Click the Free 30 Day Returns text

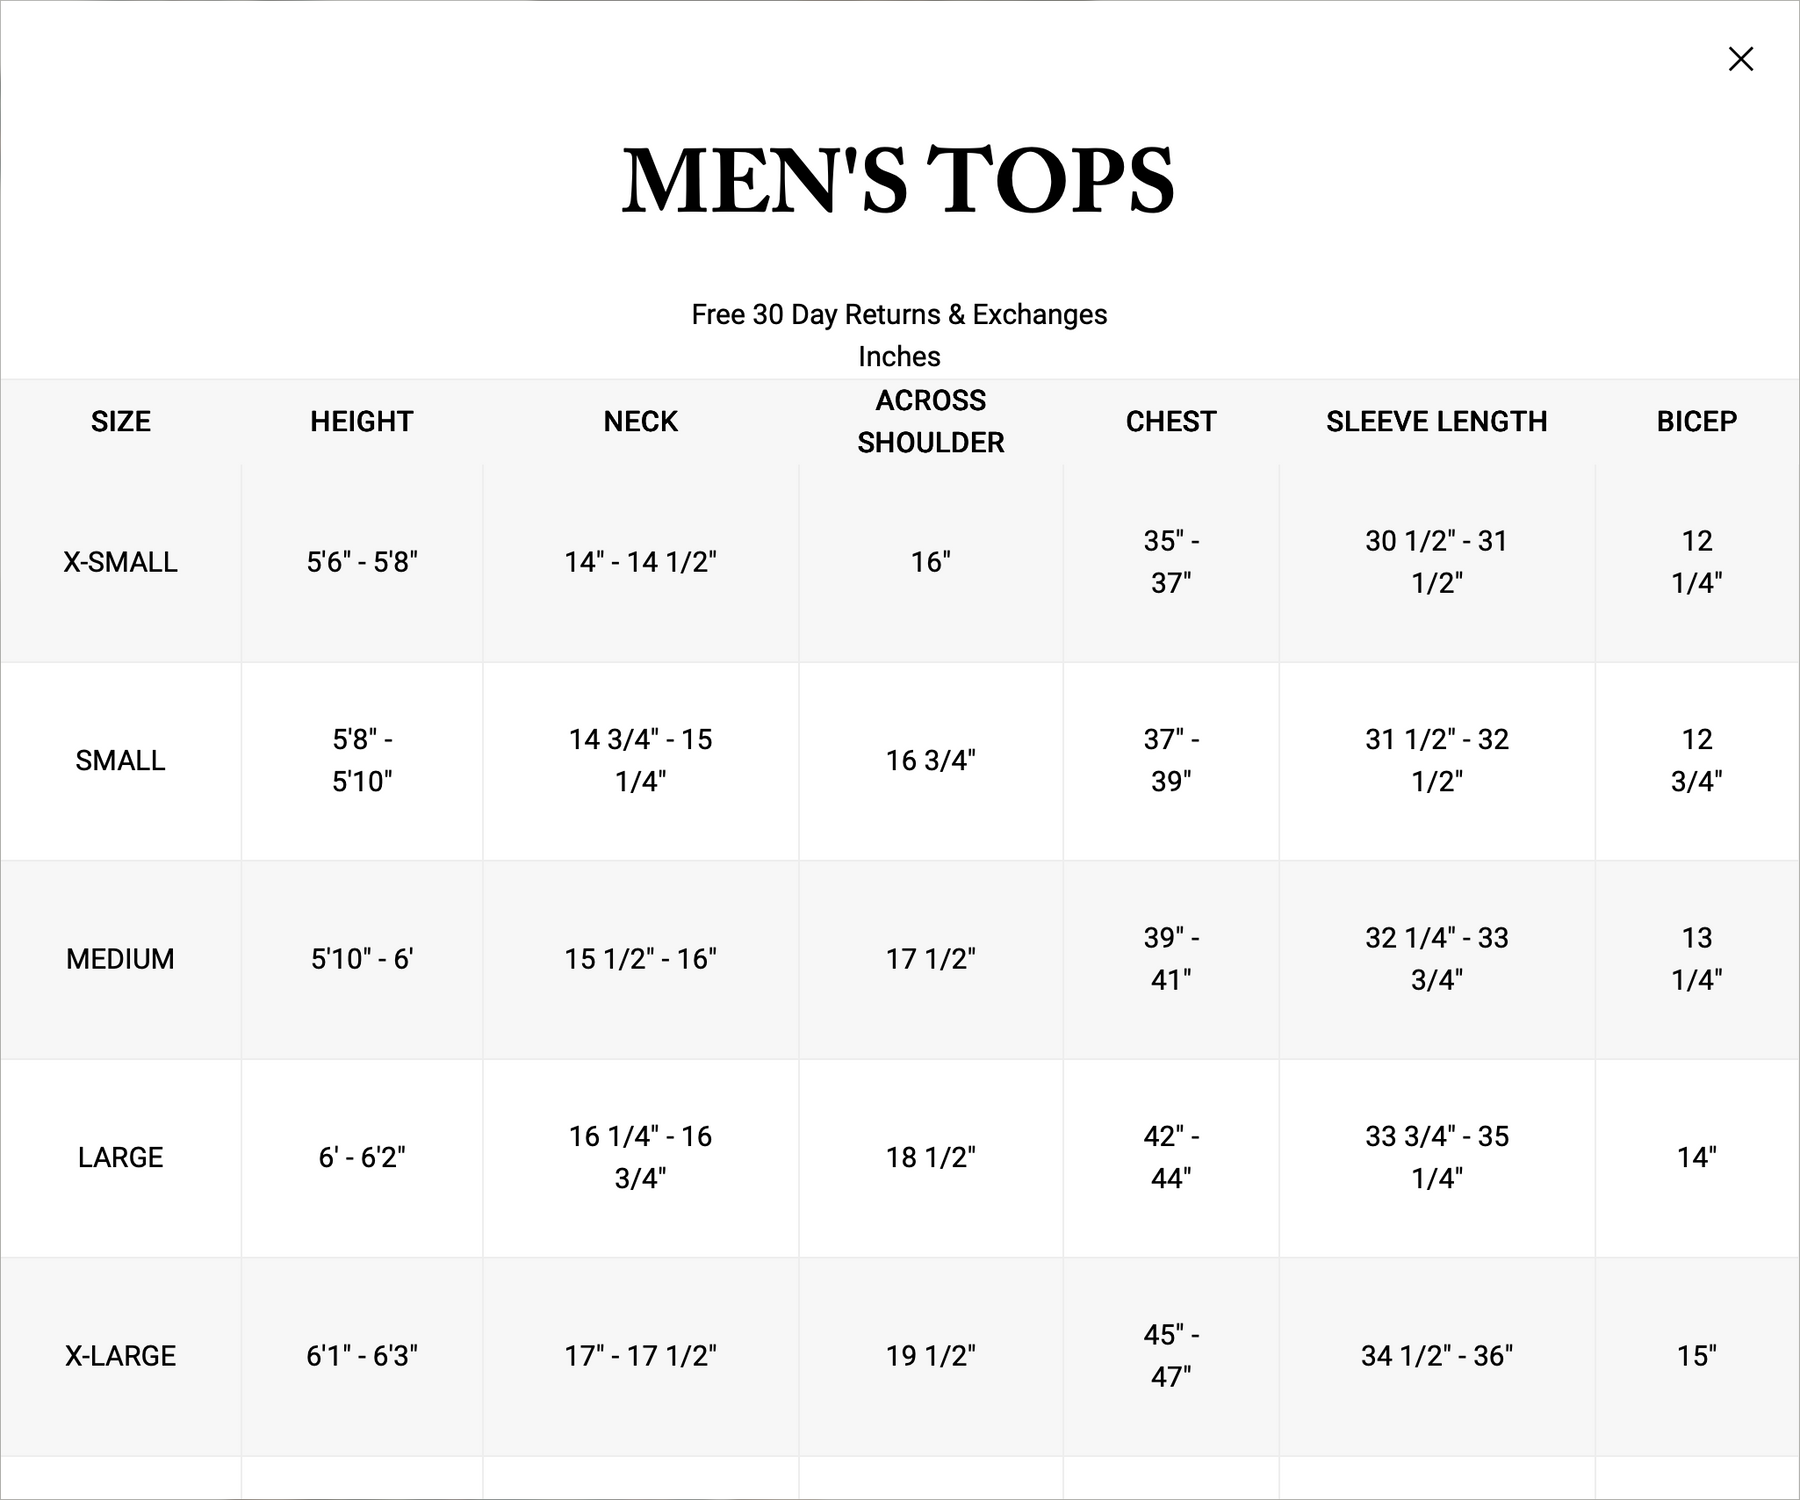pyautogui.click(x=899, y=315)
